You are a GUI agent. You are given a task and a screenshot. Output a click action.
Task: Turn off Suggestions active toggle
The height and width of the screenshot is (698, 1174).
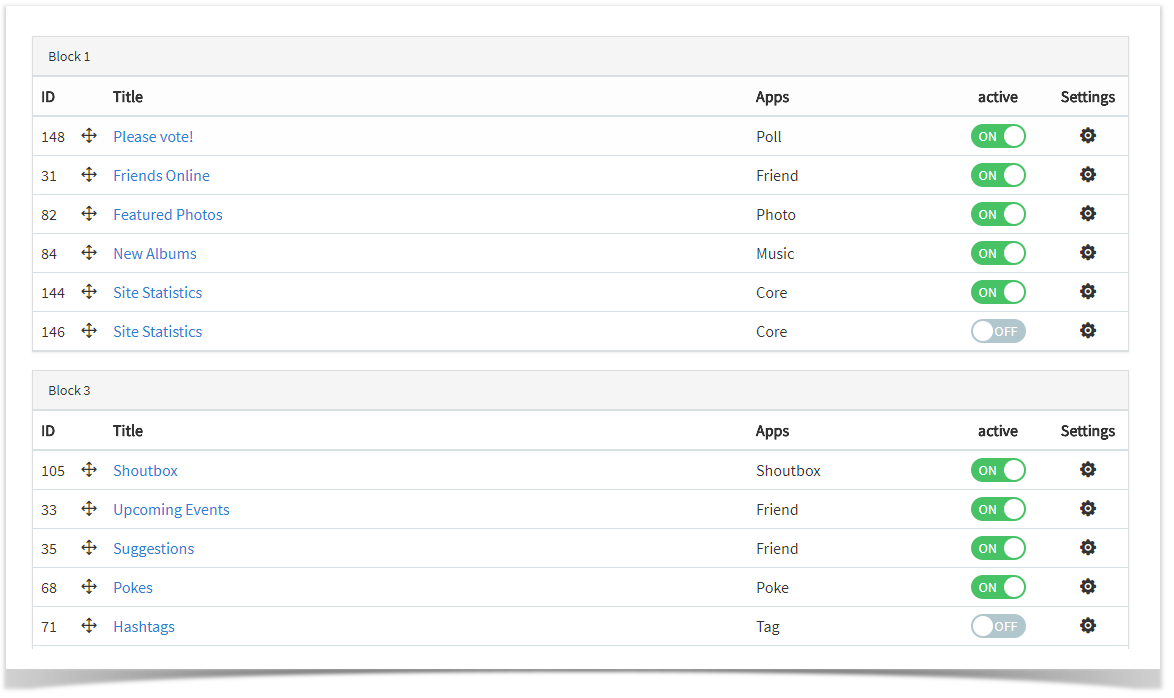(998, 548)
